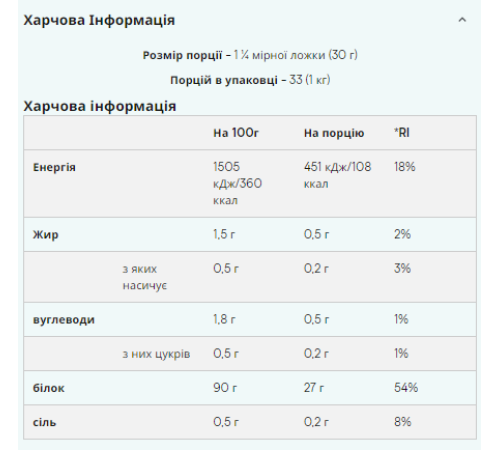Collapse the Харчова Інформація section chevron
The image size is (500, 450).
pyautogui.click(x=462, y=20)
